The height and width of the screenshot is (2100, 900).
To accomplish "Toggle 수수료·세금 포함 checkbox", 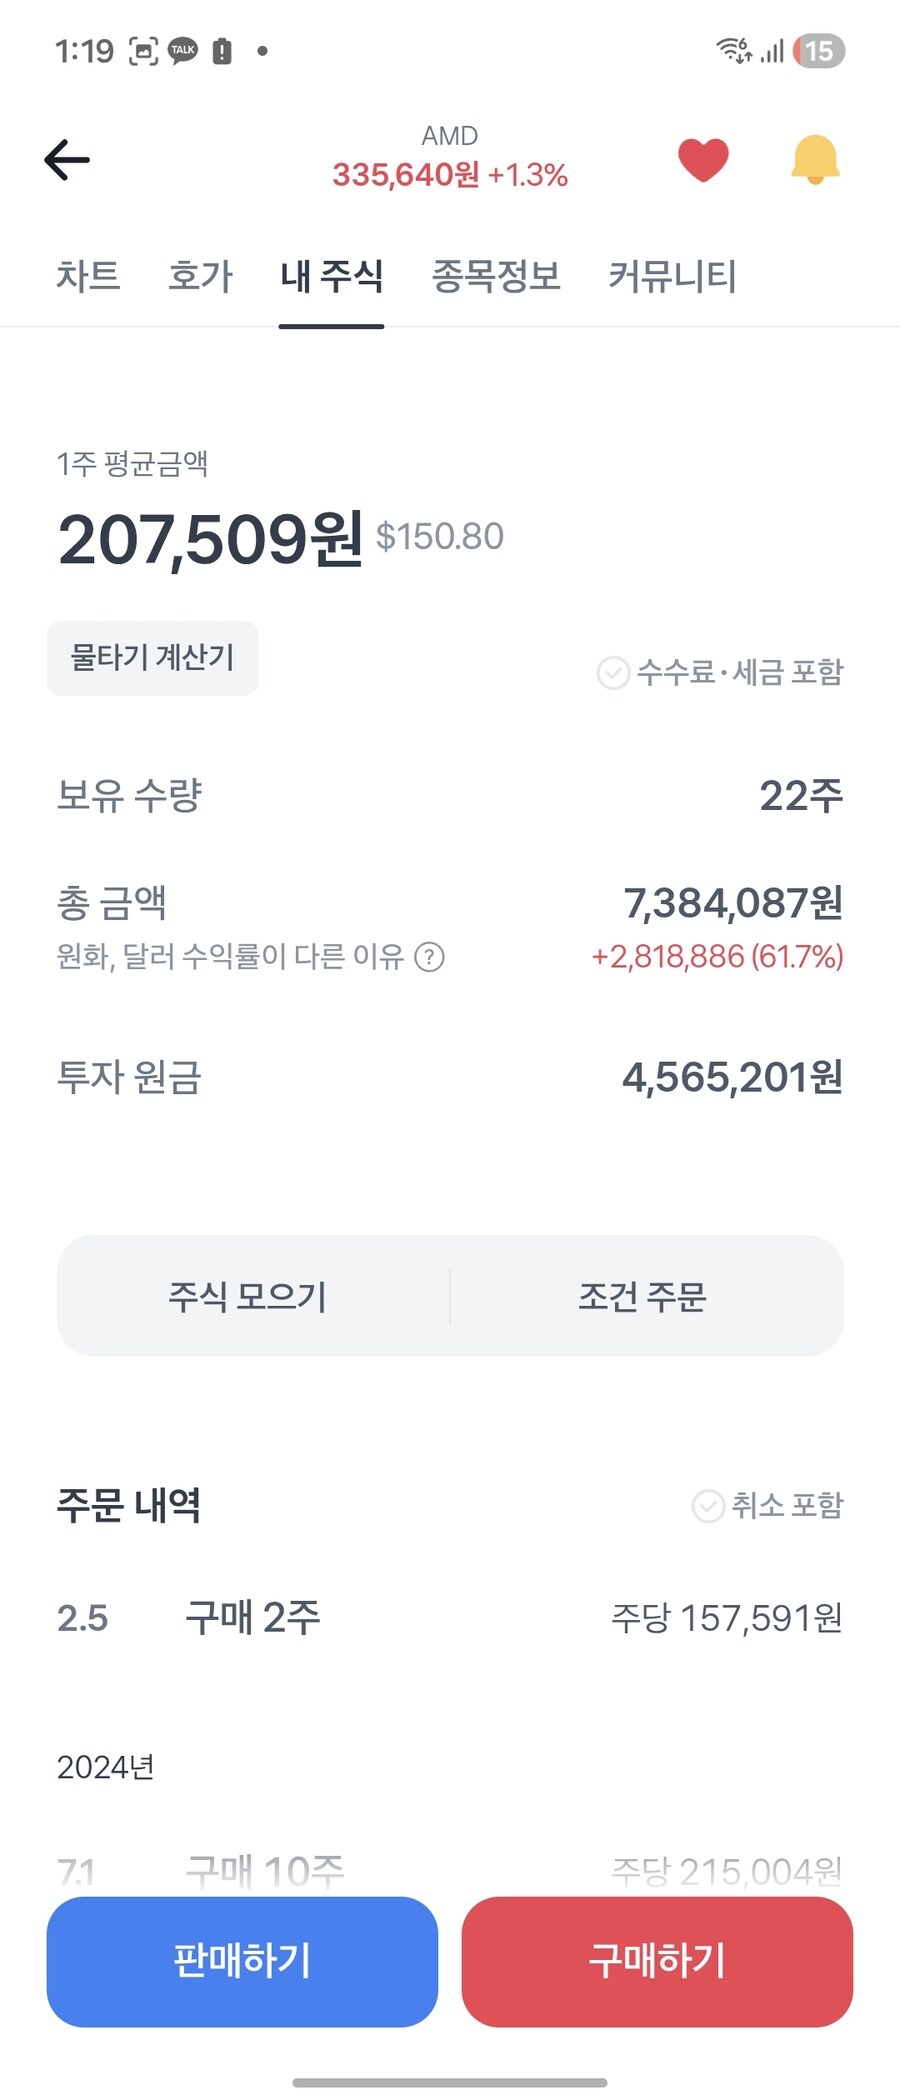I will click(x=613, y=673).
